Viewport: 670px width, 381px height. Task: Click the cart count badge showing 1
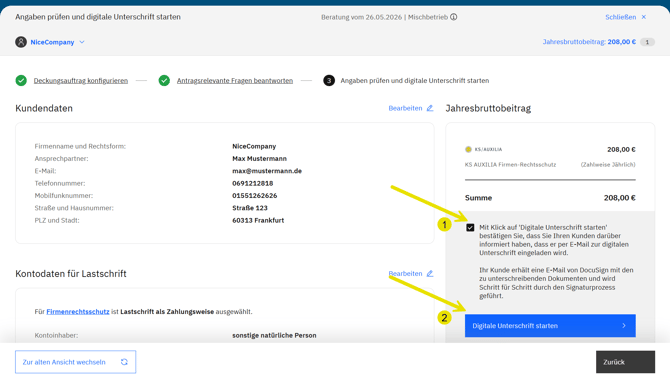pyautogui.click(x=647, y=42)
